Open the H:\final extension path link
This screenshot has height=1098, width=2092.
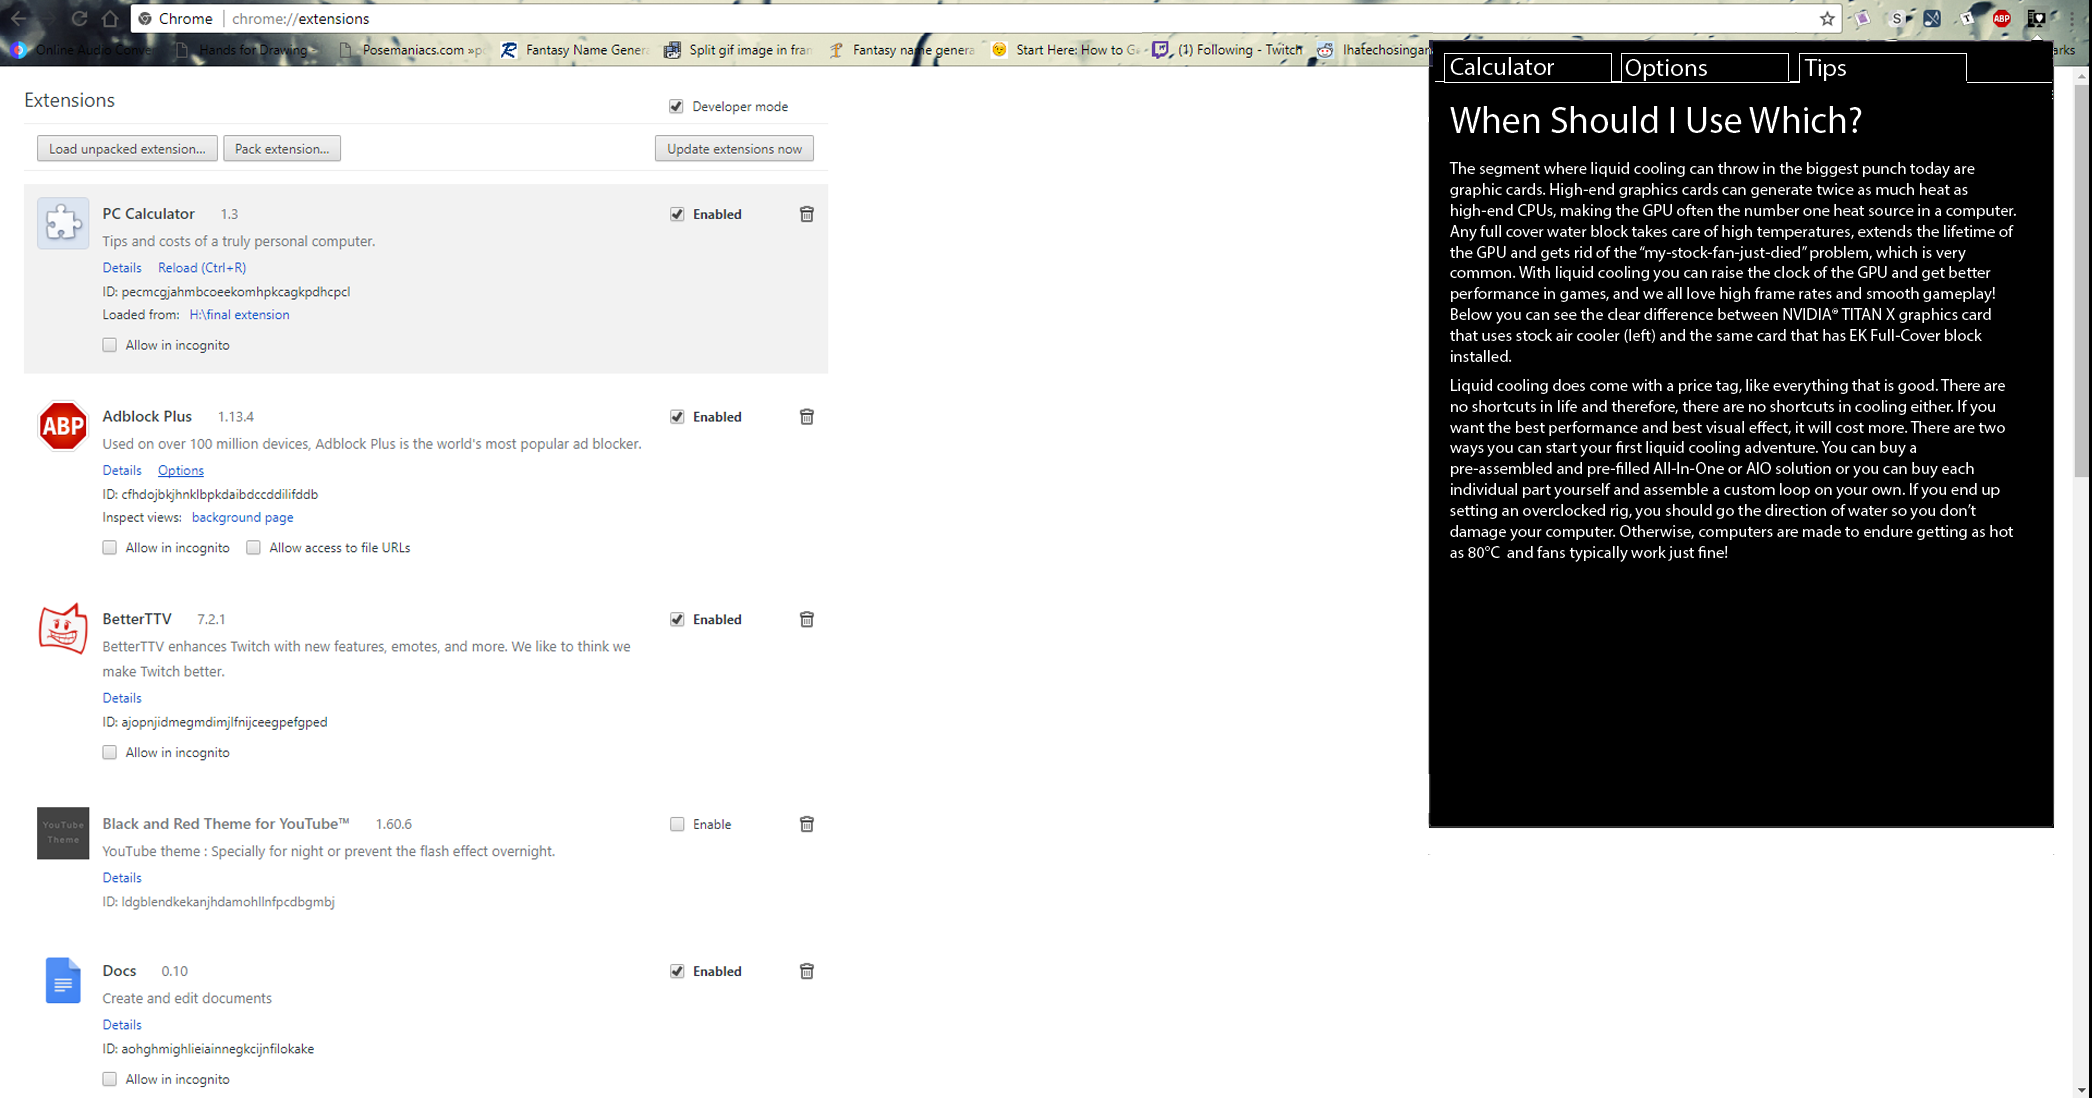(239, 315)
